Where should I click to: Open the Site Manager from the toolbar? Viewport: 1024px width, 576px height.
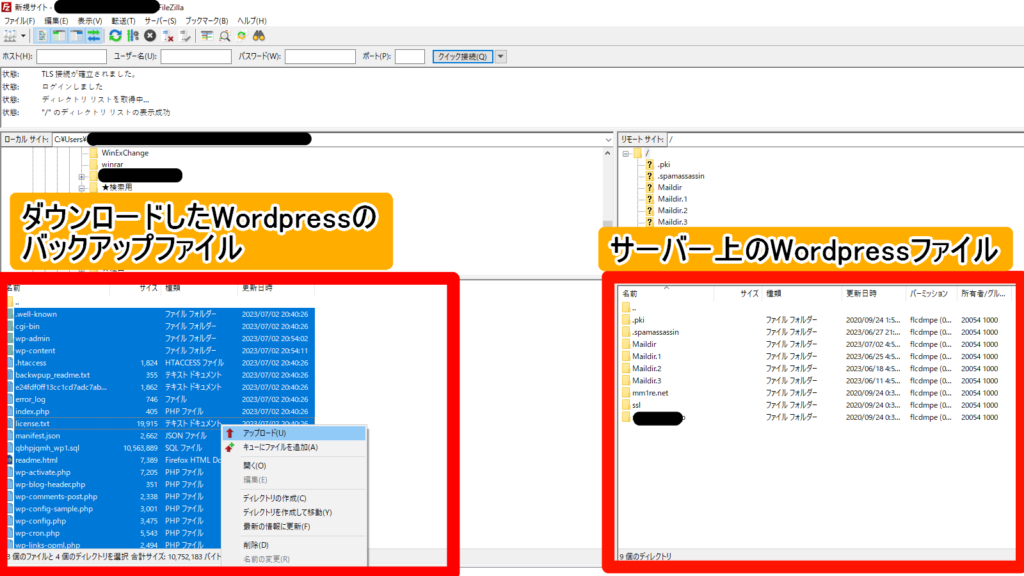(x=10, y=36)
